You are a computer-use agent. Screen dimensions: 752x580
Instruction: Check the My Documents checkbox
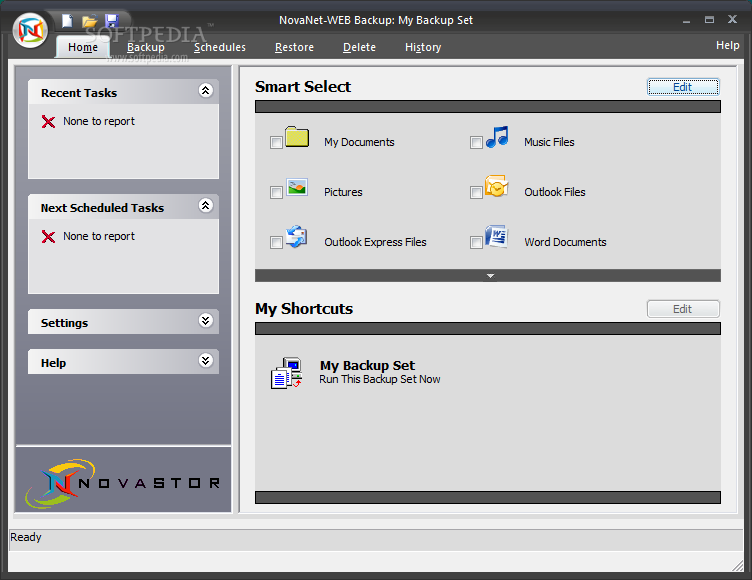pyautogui.click(x=276, y=142)
